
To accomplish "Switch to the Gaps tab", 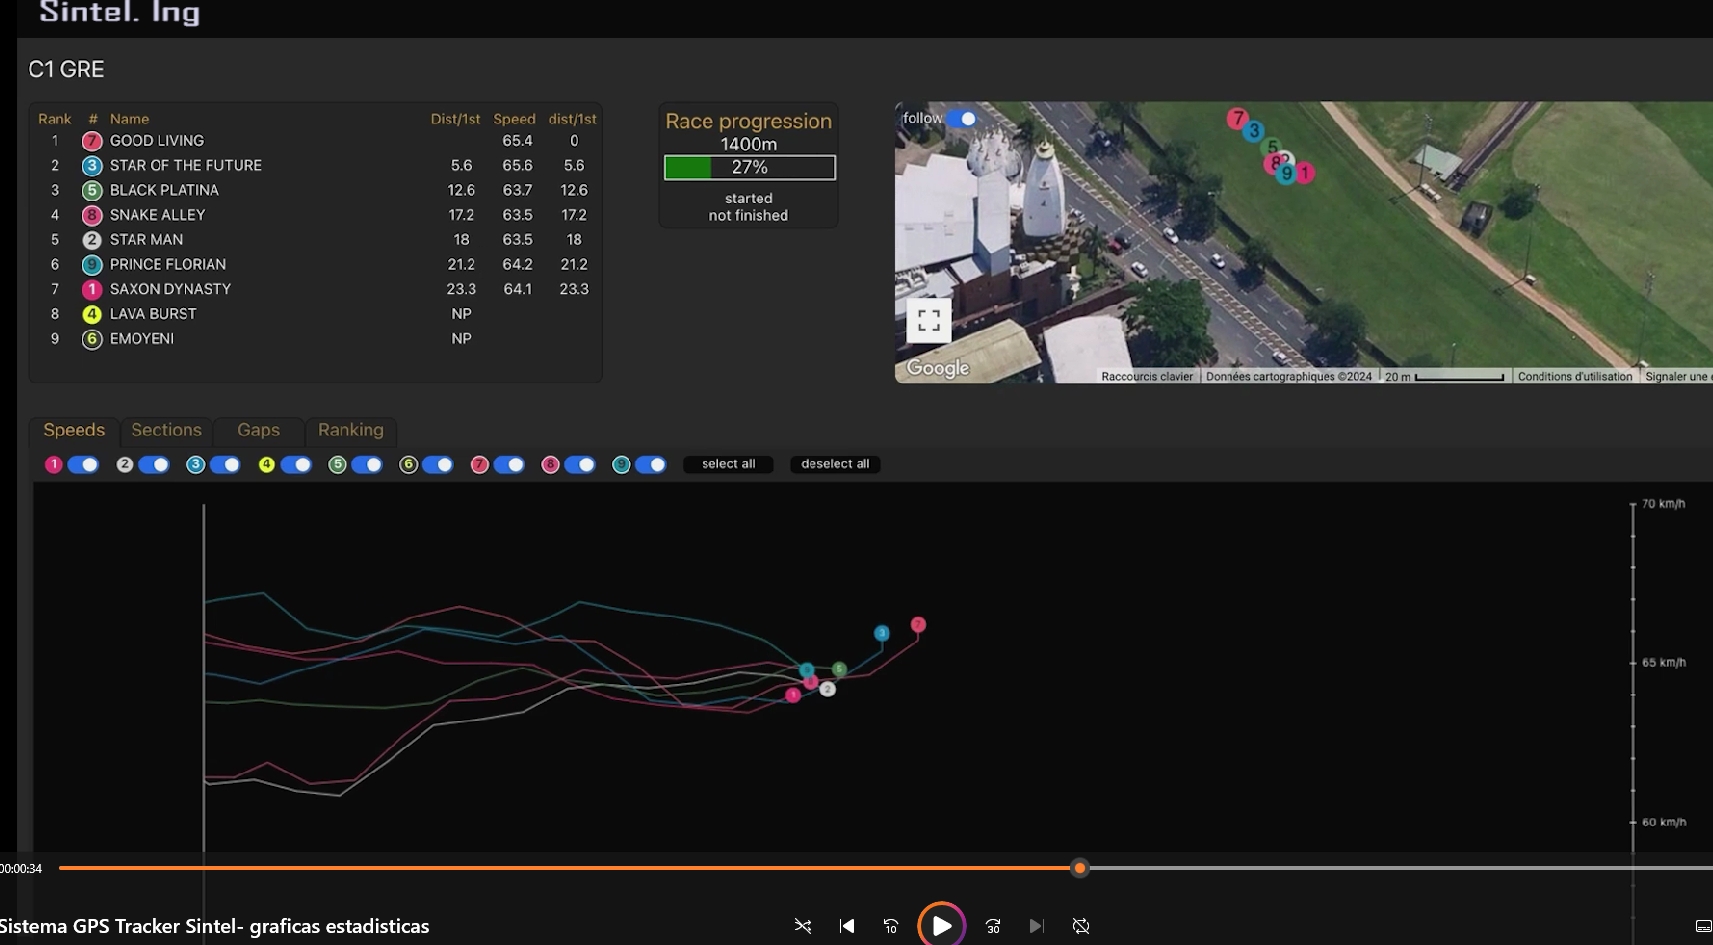I will pyautogui.click(x=258, y=430).
